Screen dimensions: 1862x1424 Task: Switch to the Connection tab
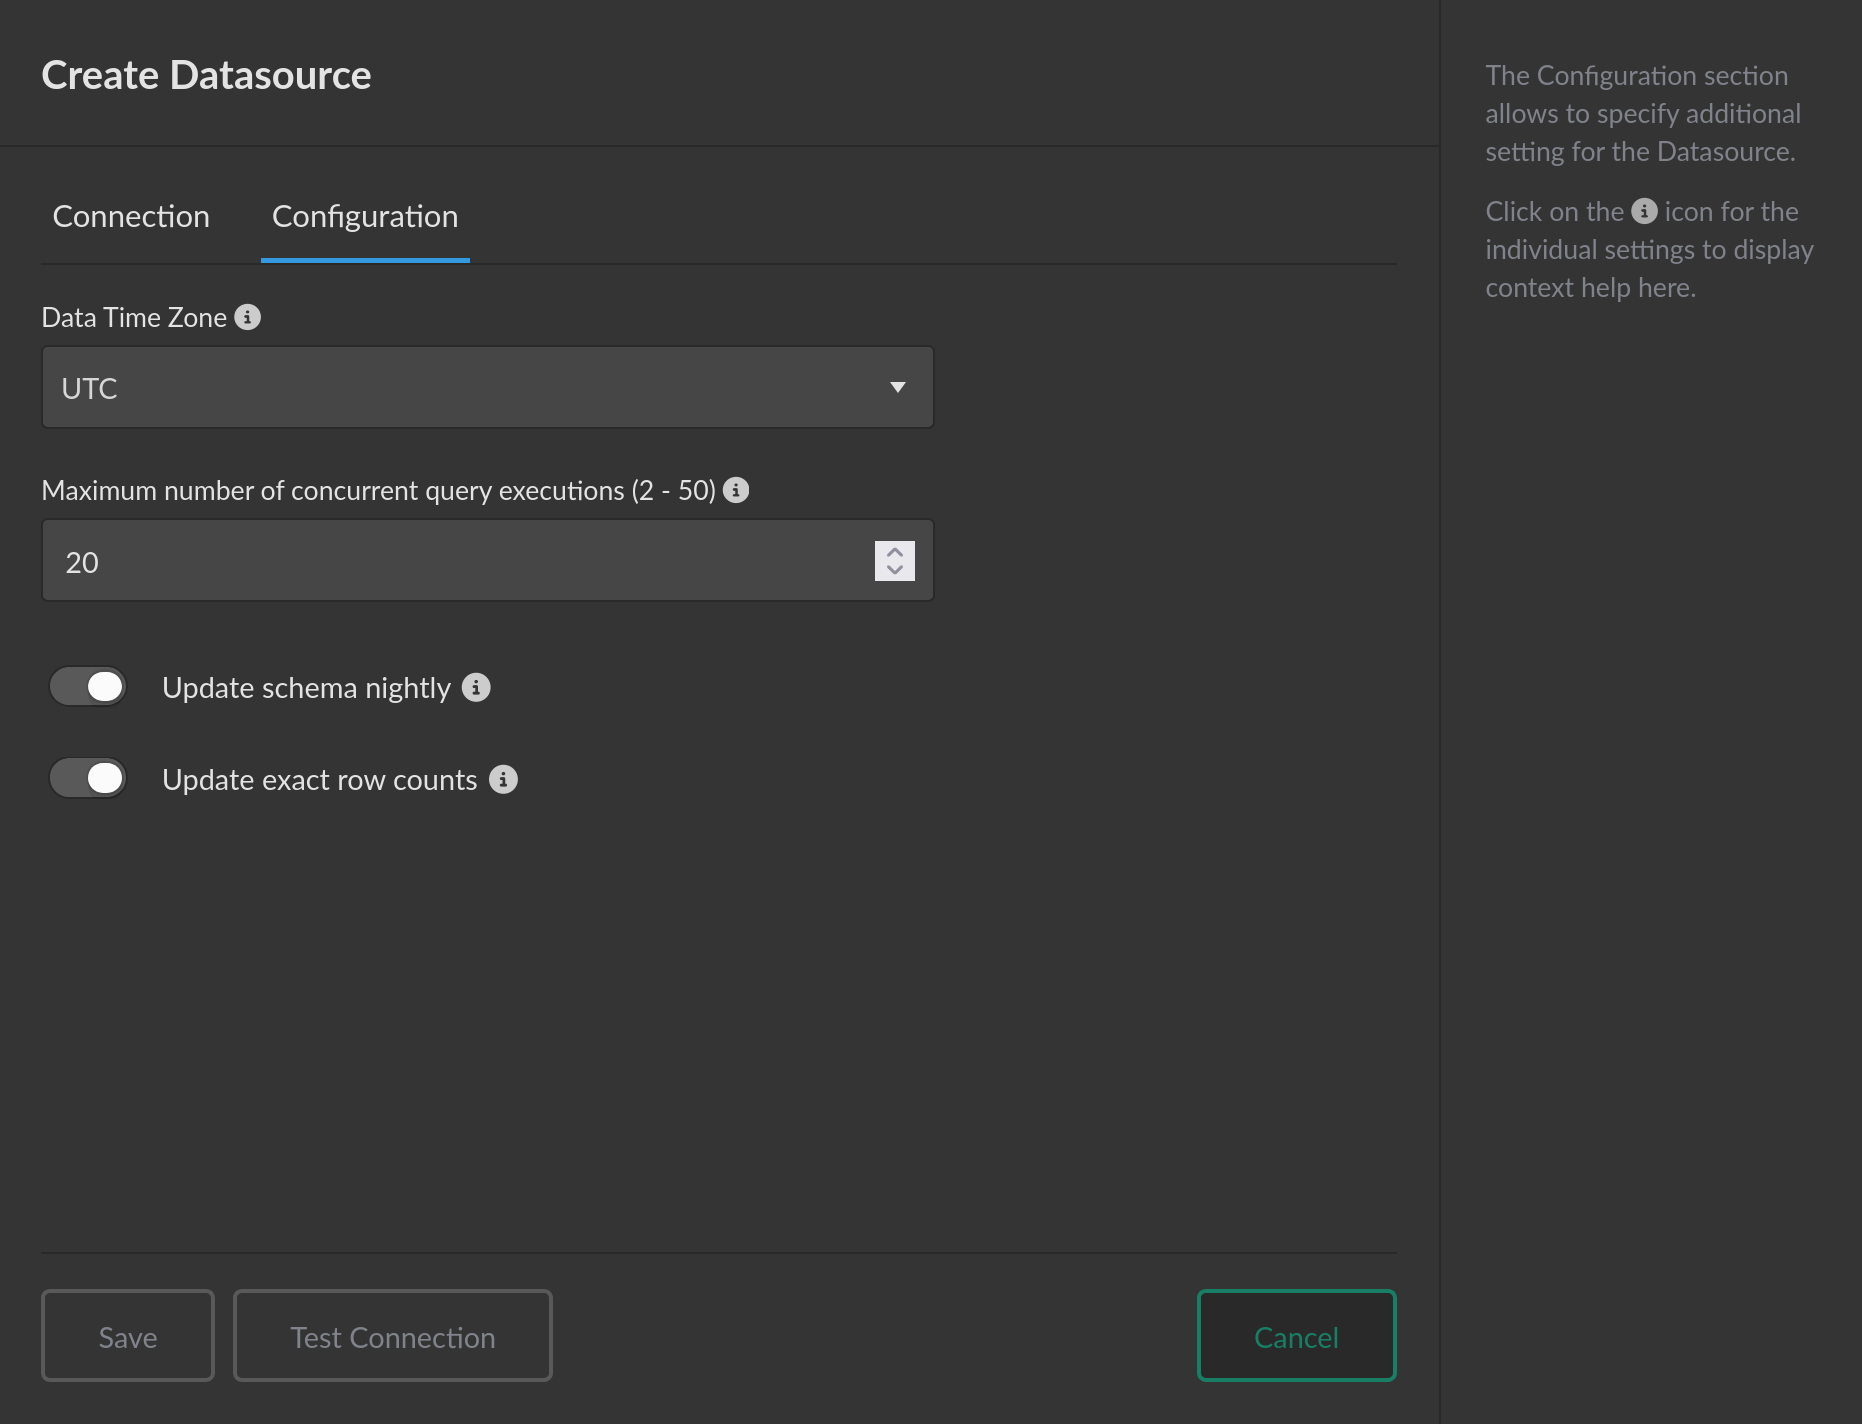(131, 216)
